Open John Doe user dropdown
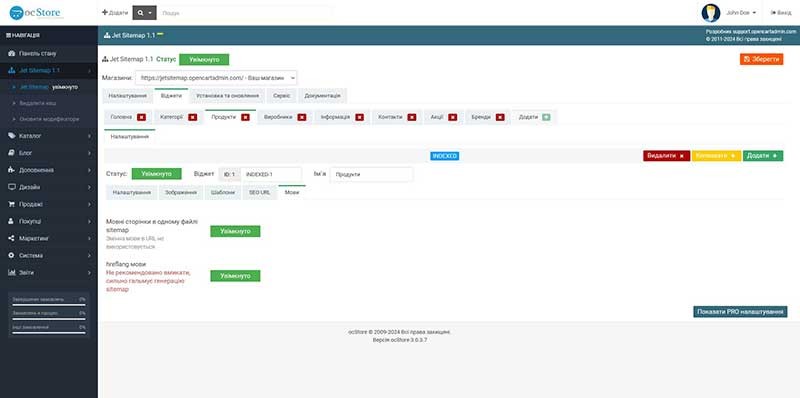This screenshot has height=398, width=800. (x=741, y=13)
